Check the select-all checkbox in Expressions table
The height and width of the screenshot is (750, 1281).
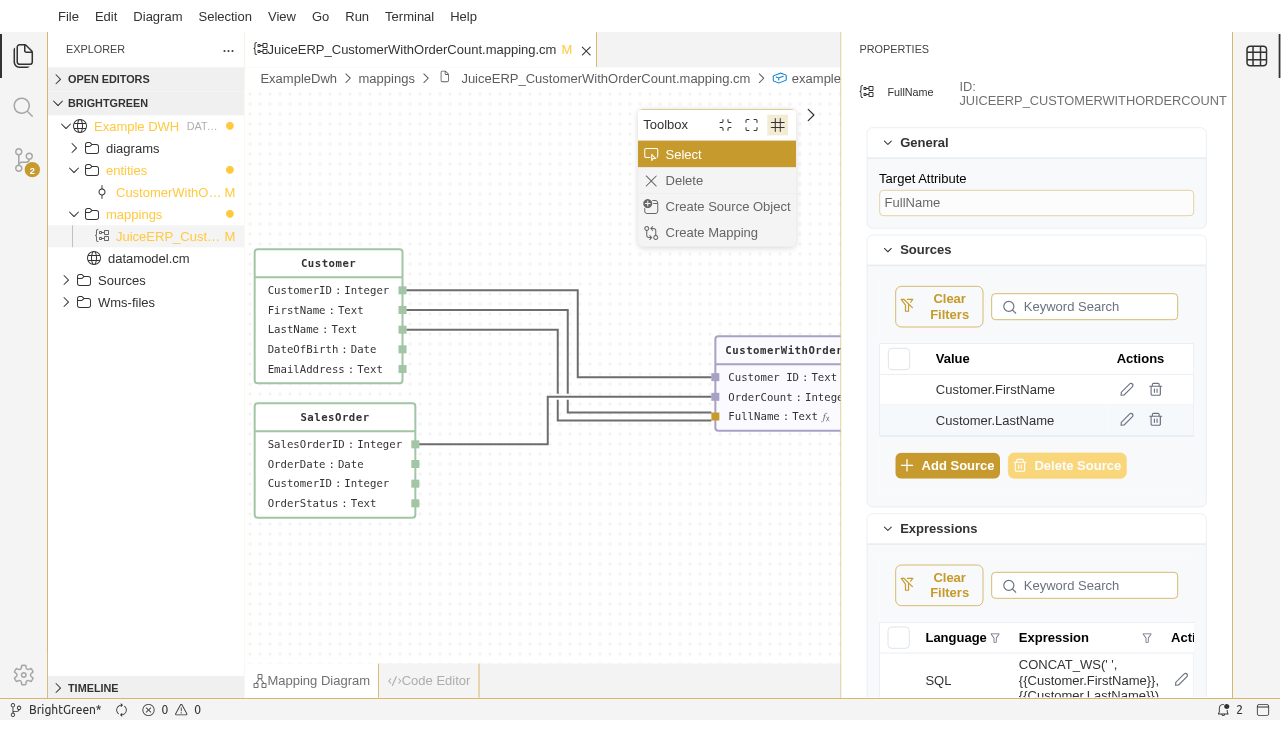coord(898,638)
